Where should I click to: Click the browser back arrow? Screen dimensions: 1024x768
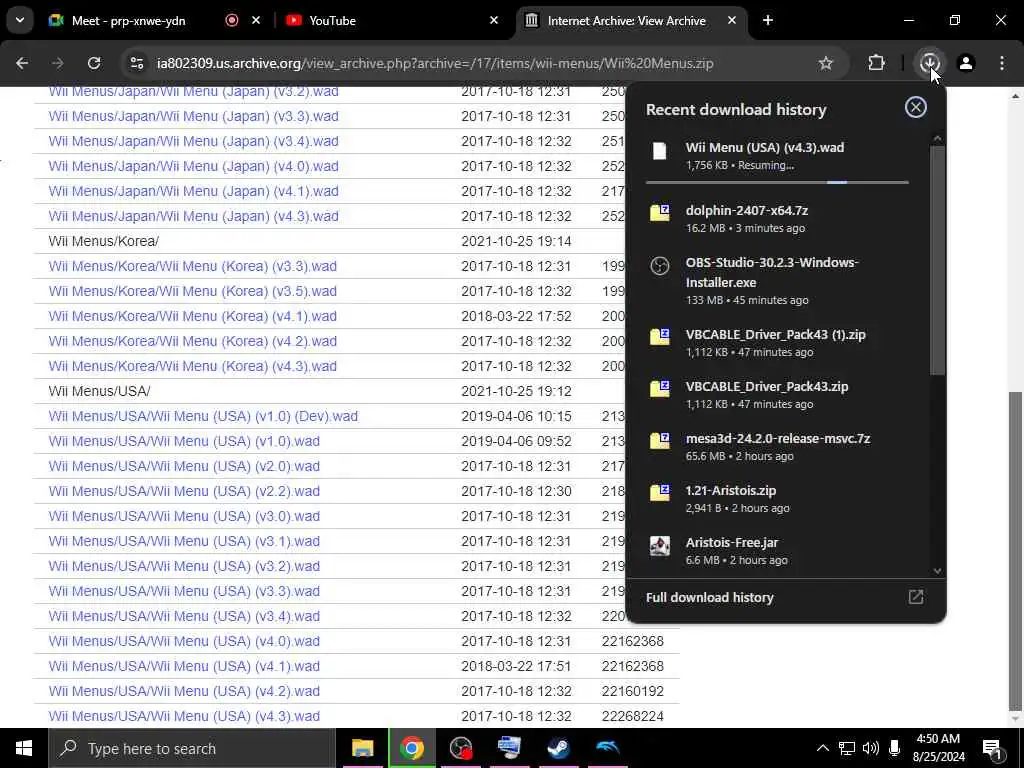click(22, 63)
